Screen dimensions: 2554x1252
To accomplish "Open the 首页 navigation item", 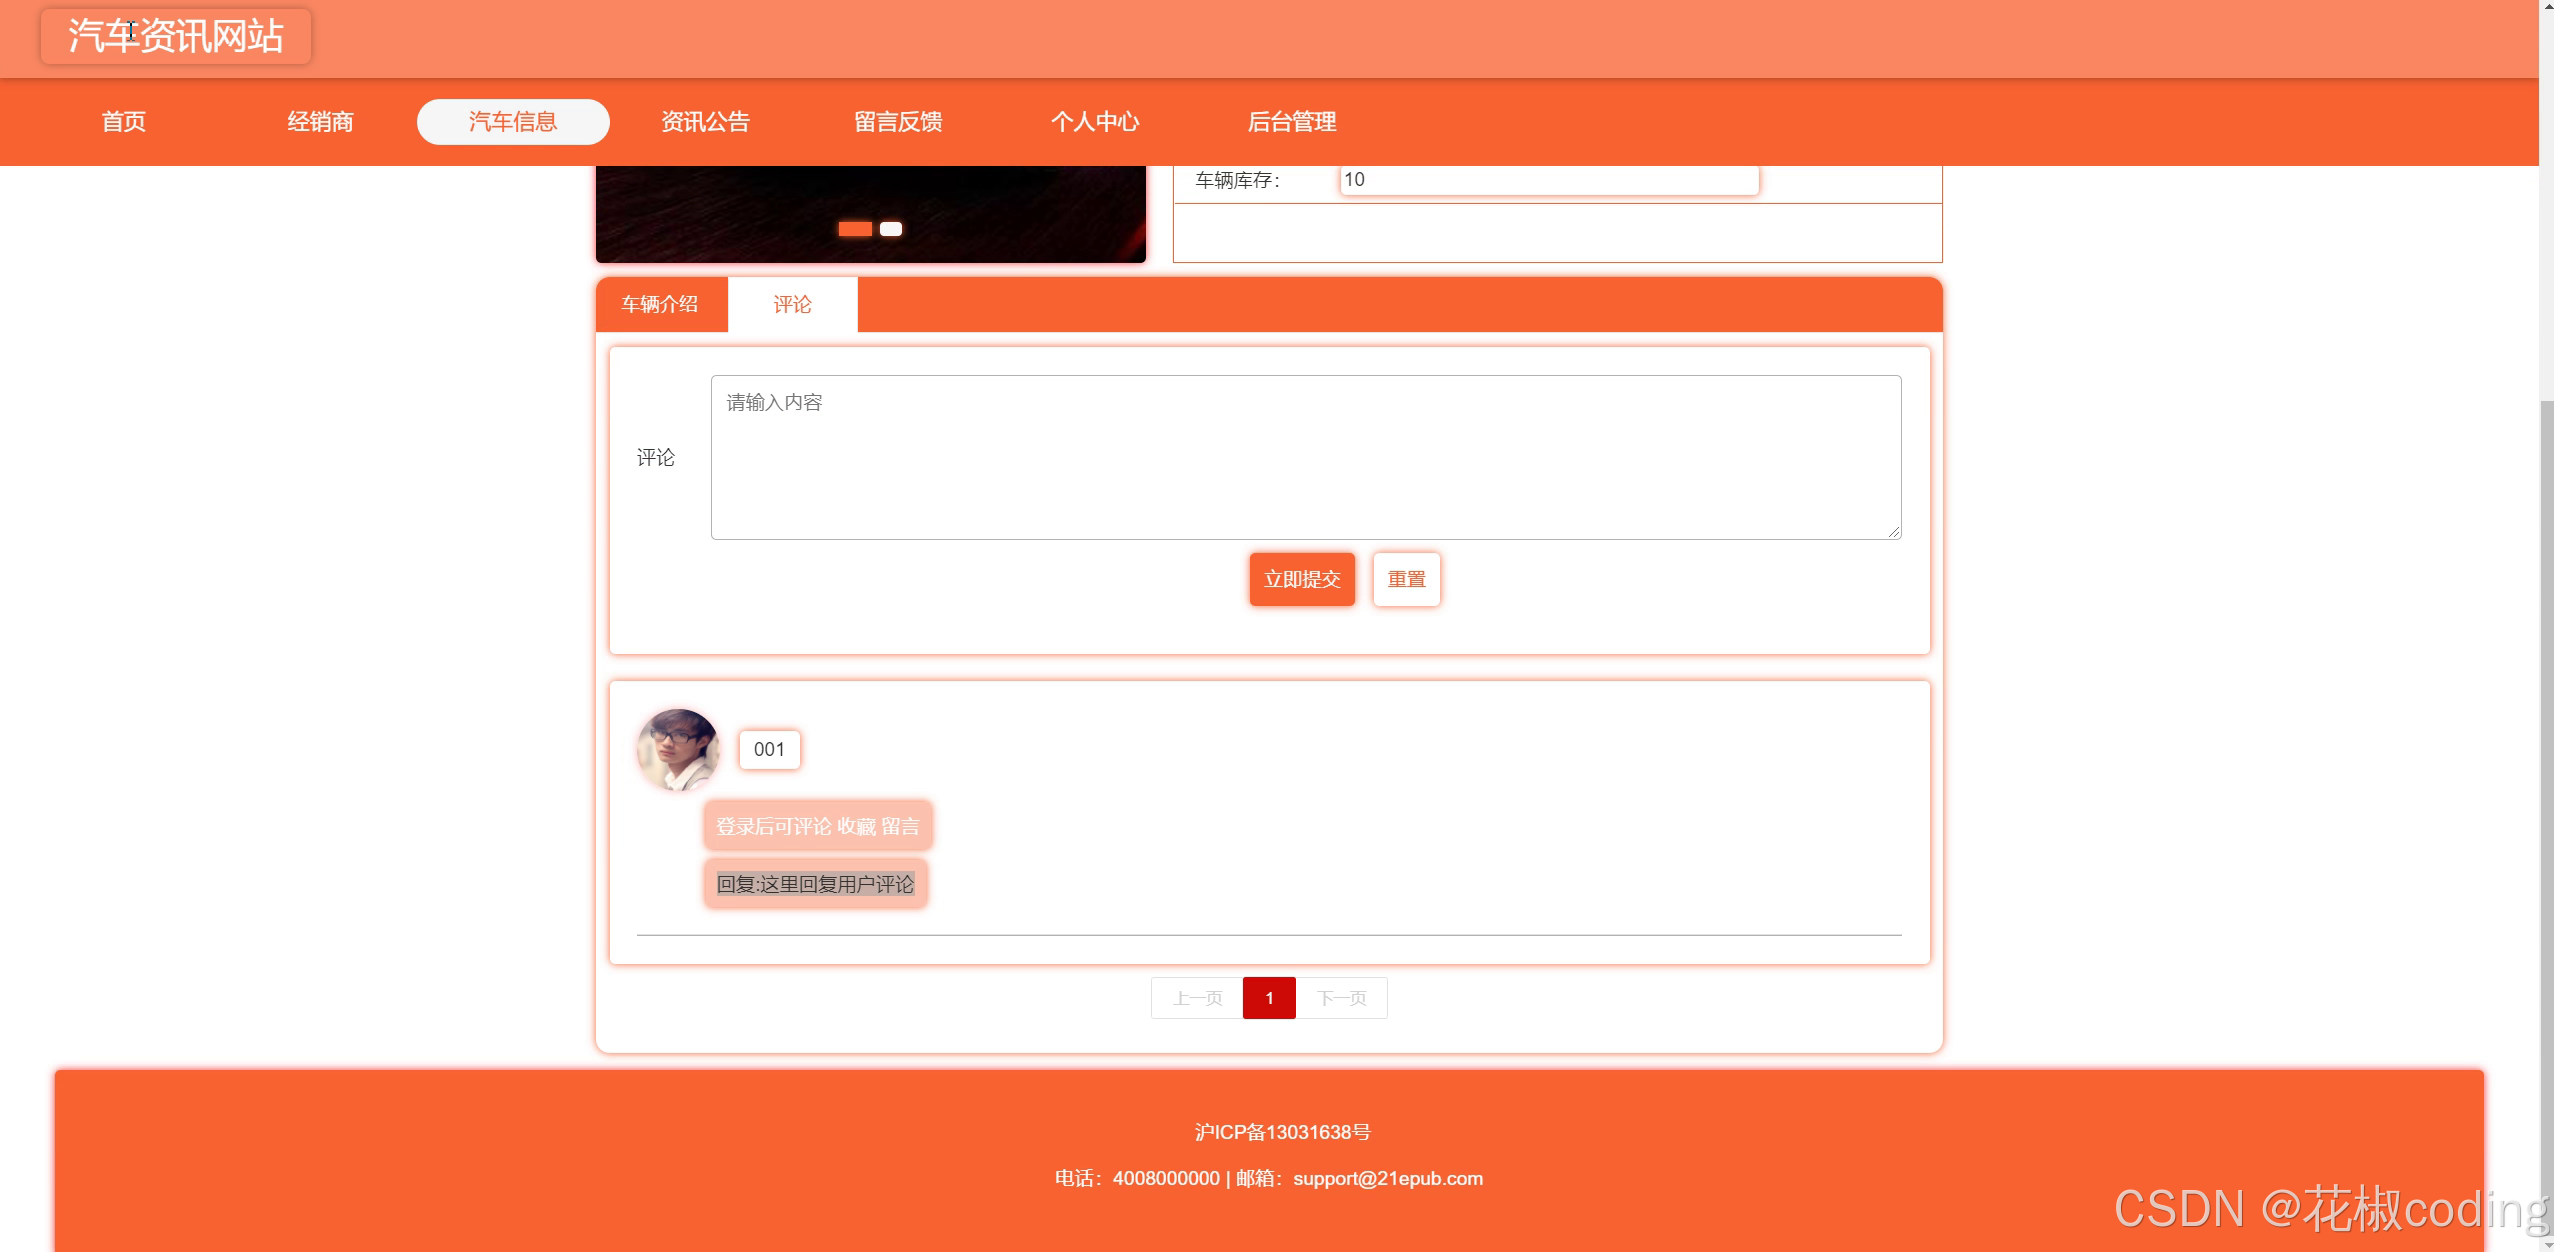I will tap(124, 122).
